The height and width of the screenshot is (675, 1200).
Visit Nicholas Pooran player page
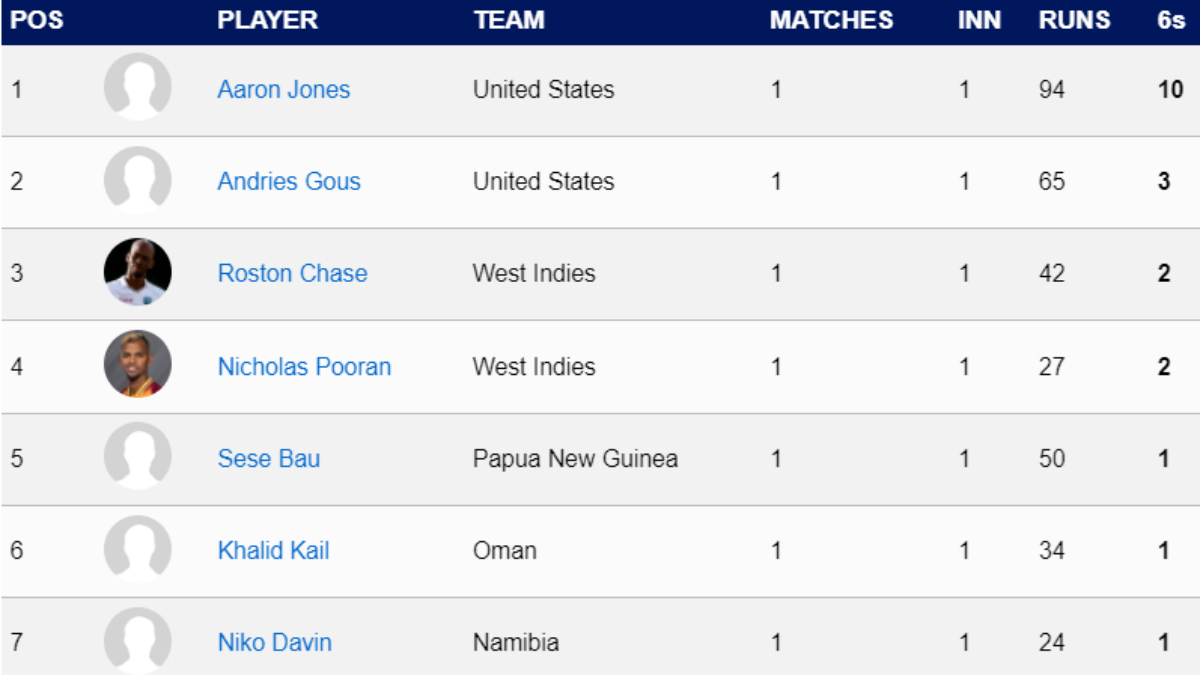coord(304,366)
